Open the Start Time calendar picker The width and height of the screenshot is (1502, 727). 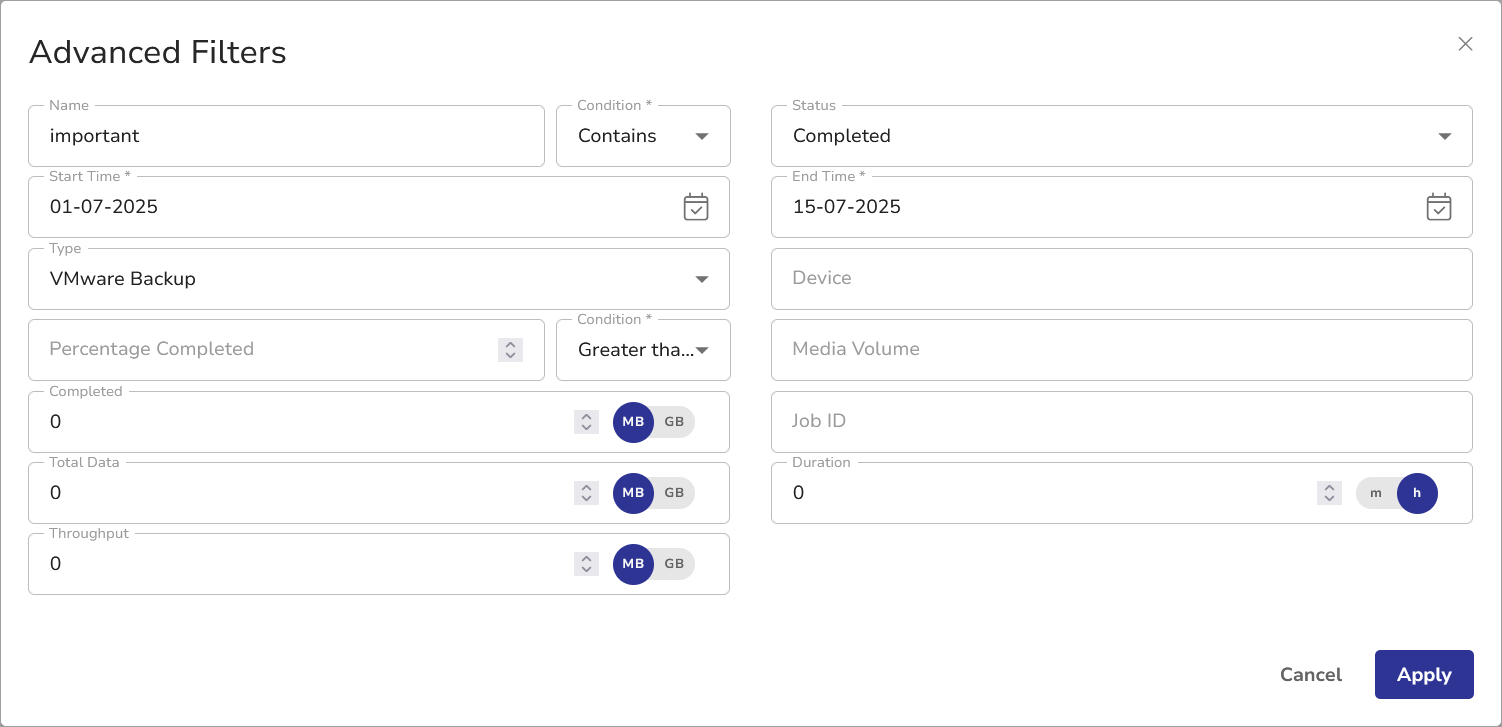pyautogui.click(x=695, y=207)
